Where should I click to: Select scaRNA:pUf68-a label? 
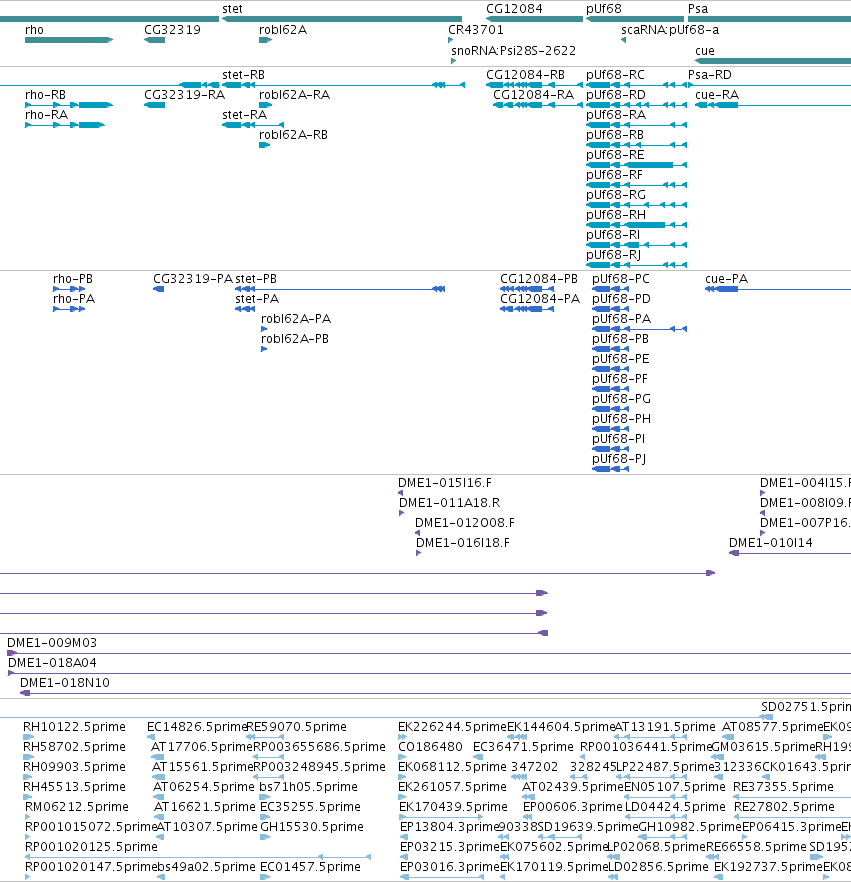pos(670,30)
